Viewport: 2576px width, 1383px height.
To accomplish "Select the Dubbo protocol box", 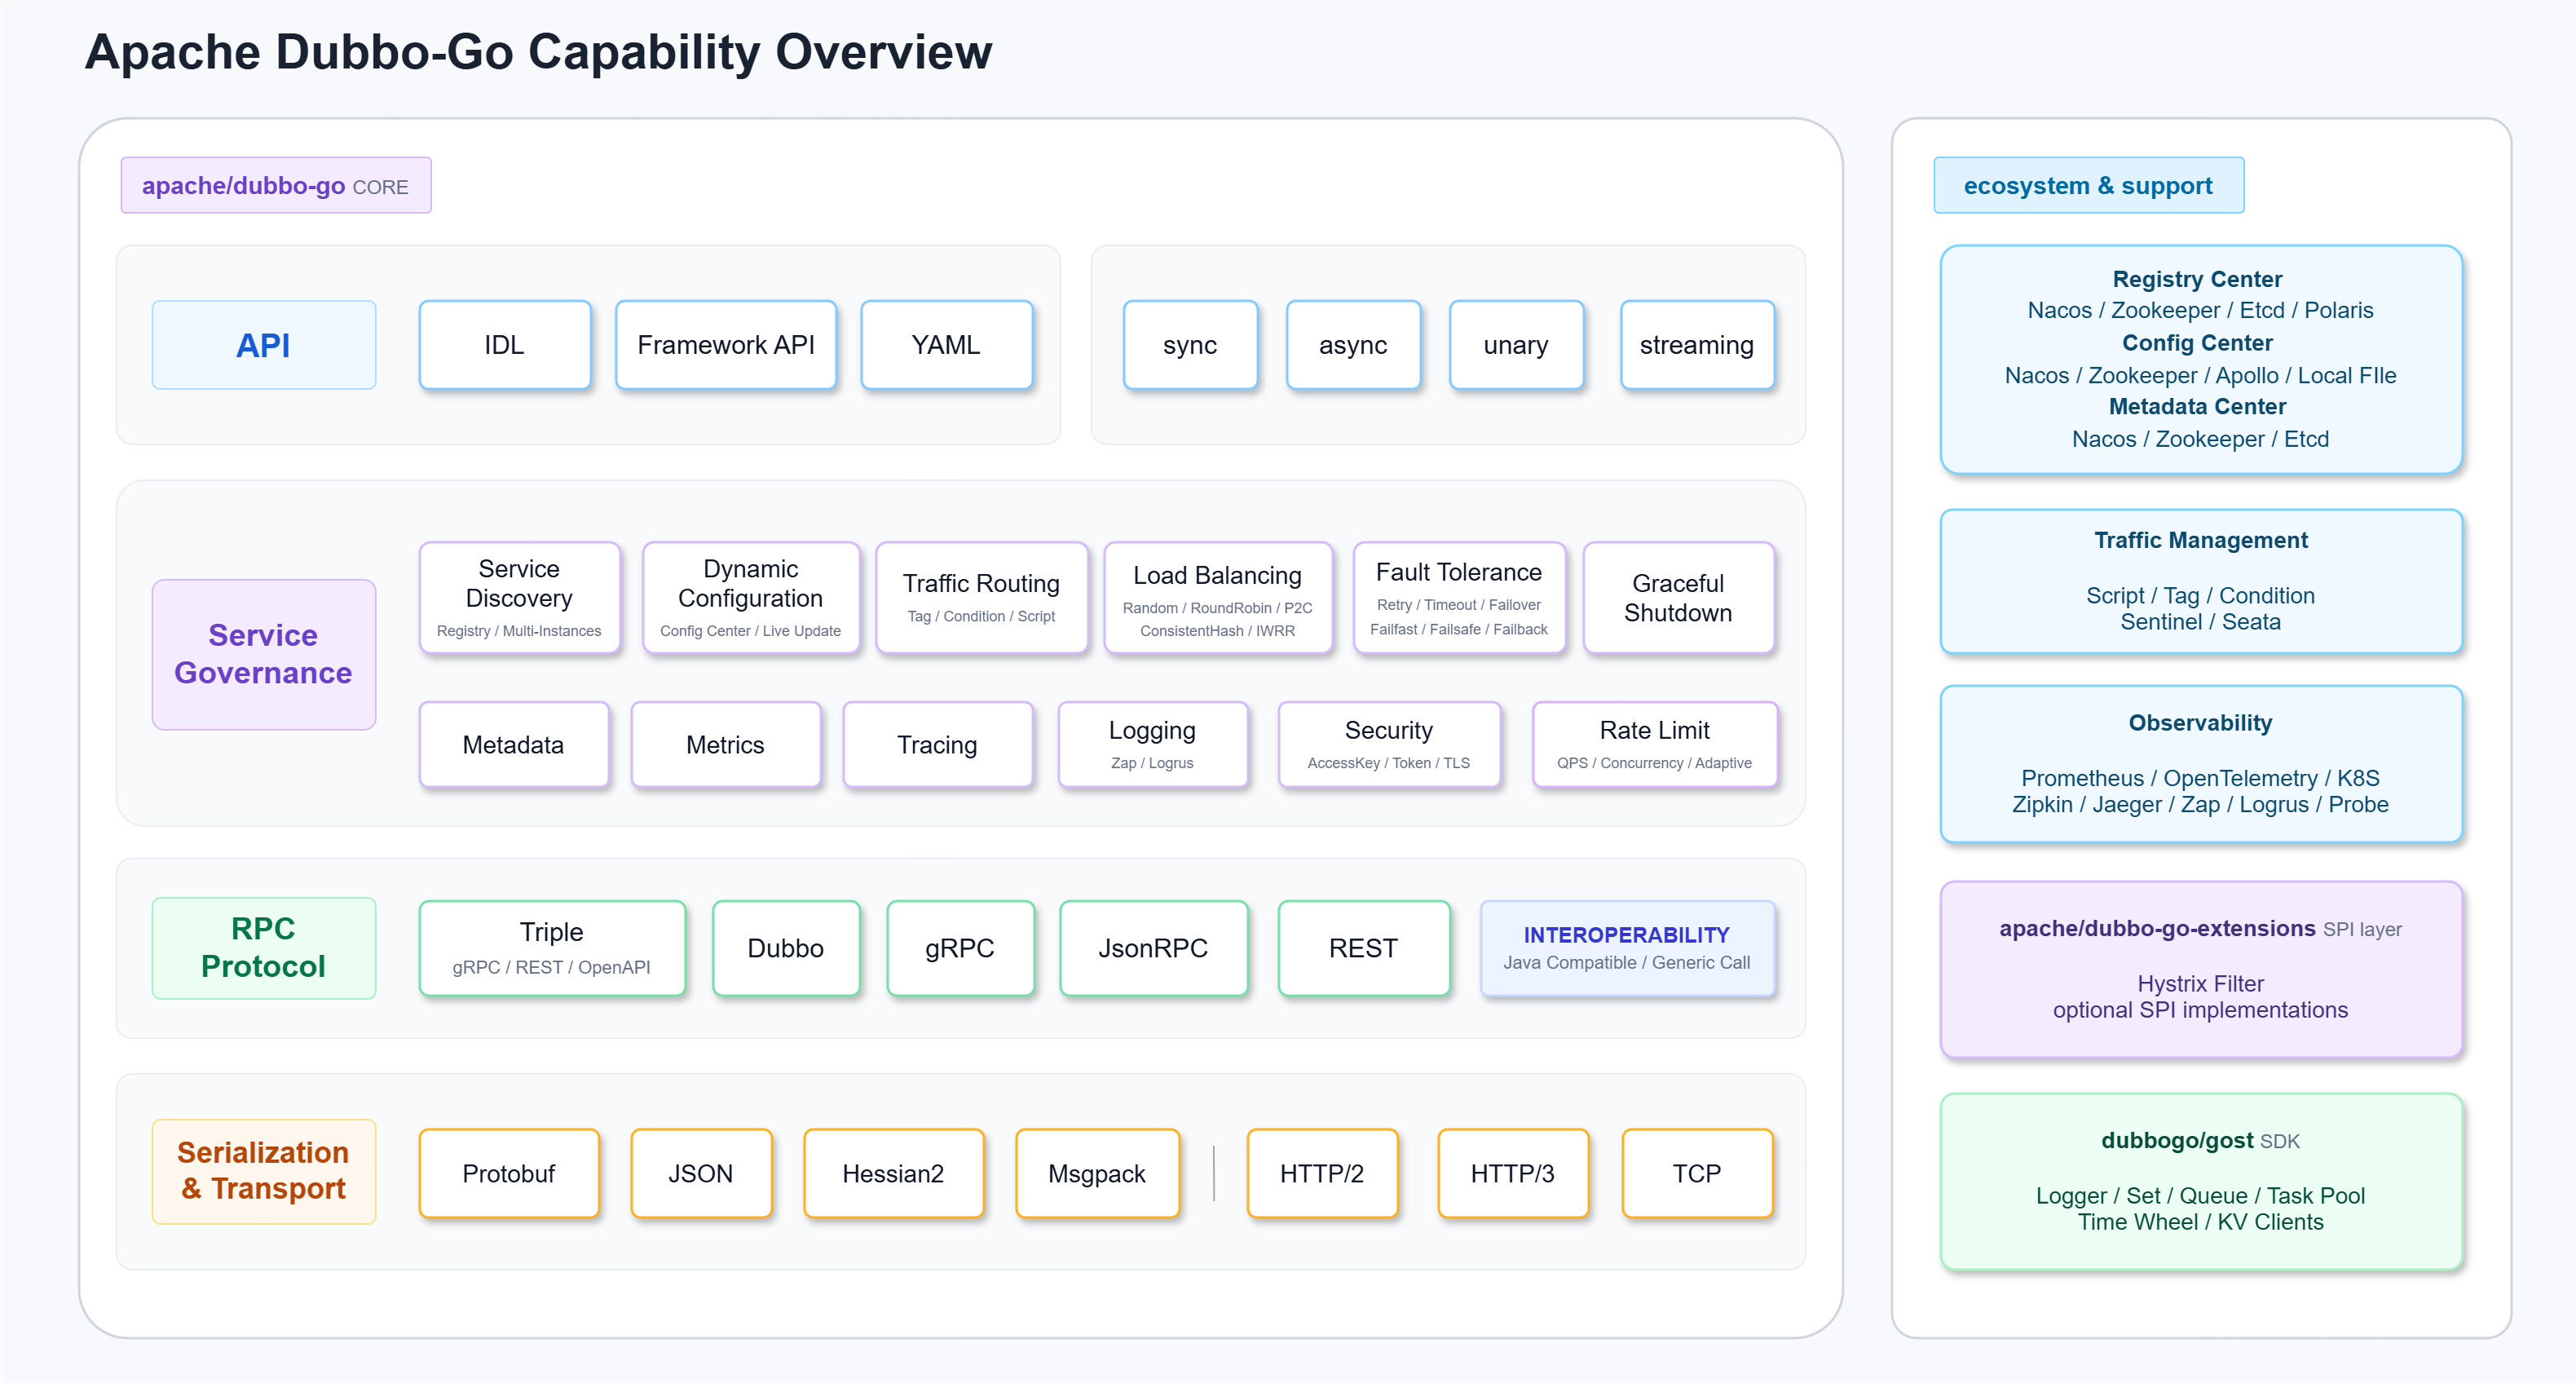I will [x=786, y=948].
